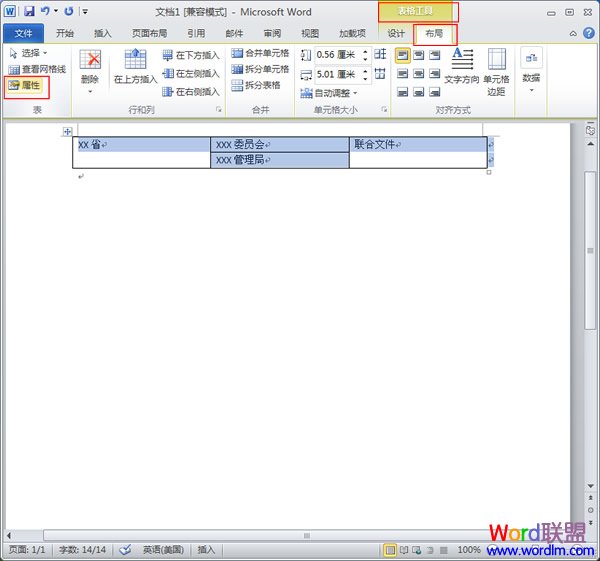Click 英语(美国) language in status bar

pos(163,550)
